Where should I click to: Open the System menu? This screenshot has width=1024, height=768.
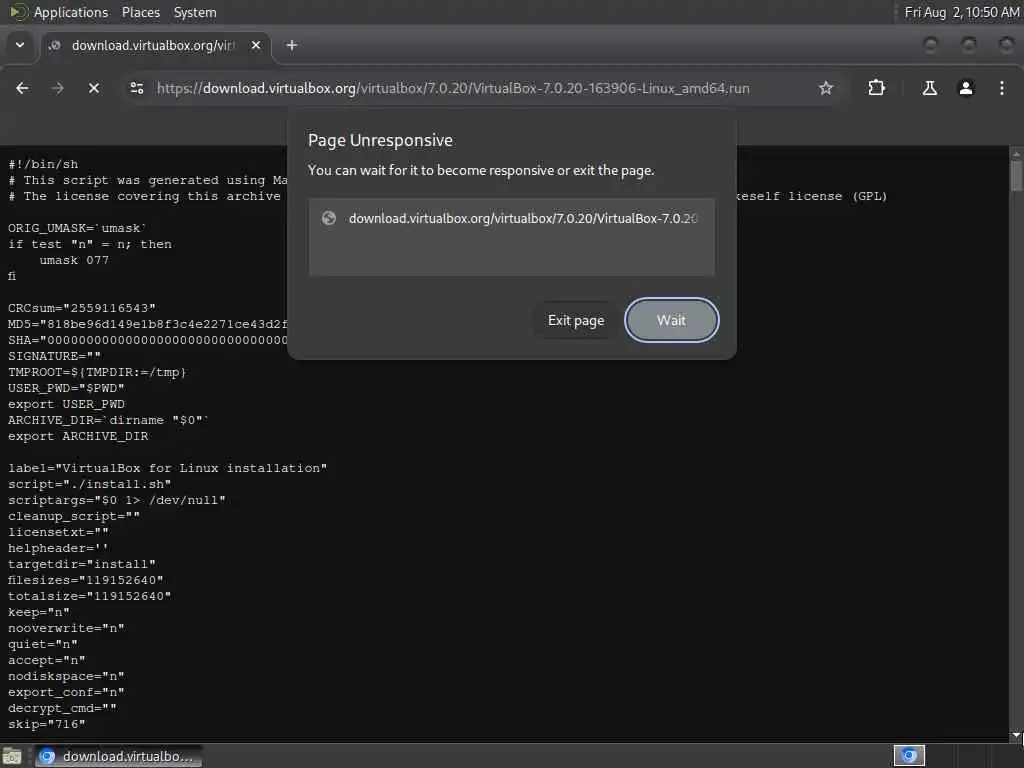click(195, 12)
